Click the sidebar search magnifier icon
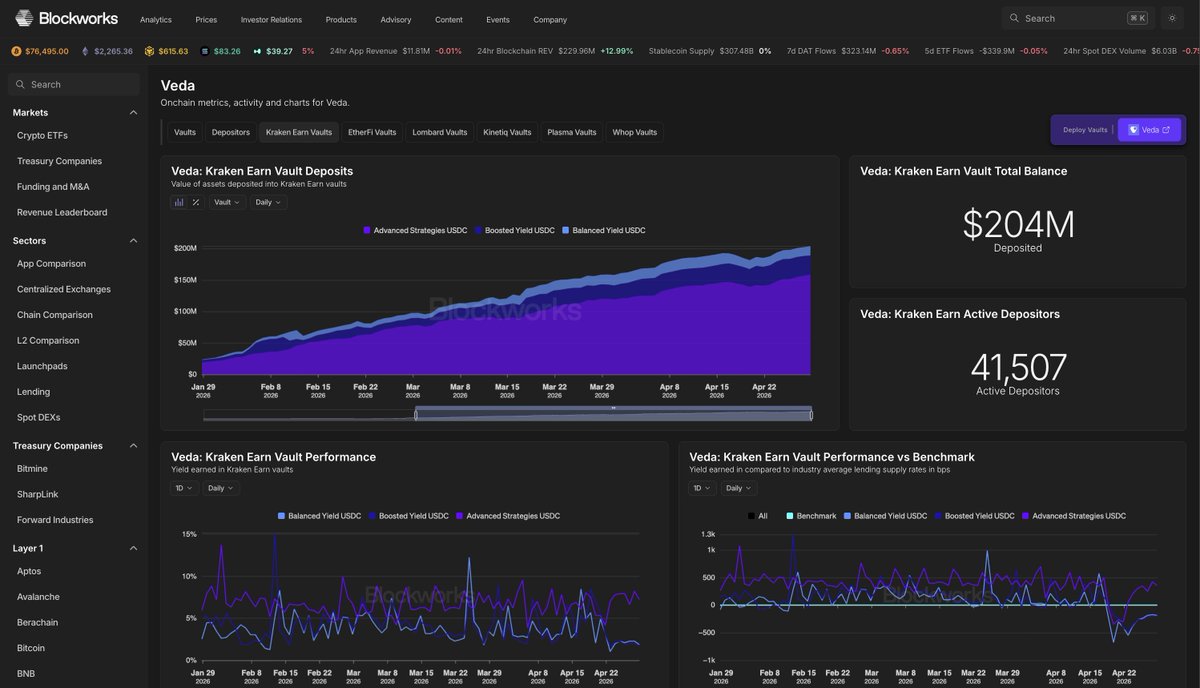 pos(20,85)
